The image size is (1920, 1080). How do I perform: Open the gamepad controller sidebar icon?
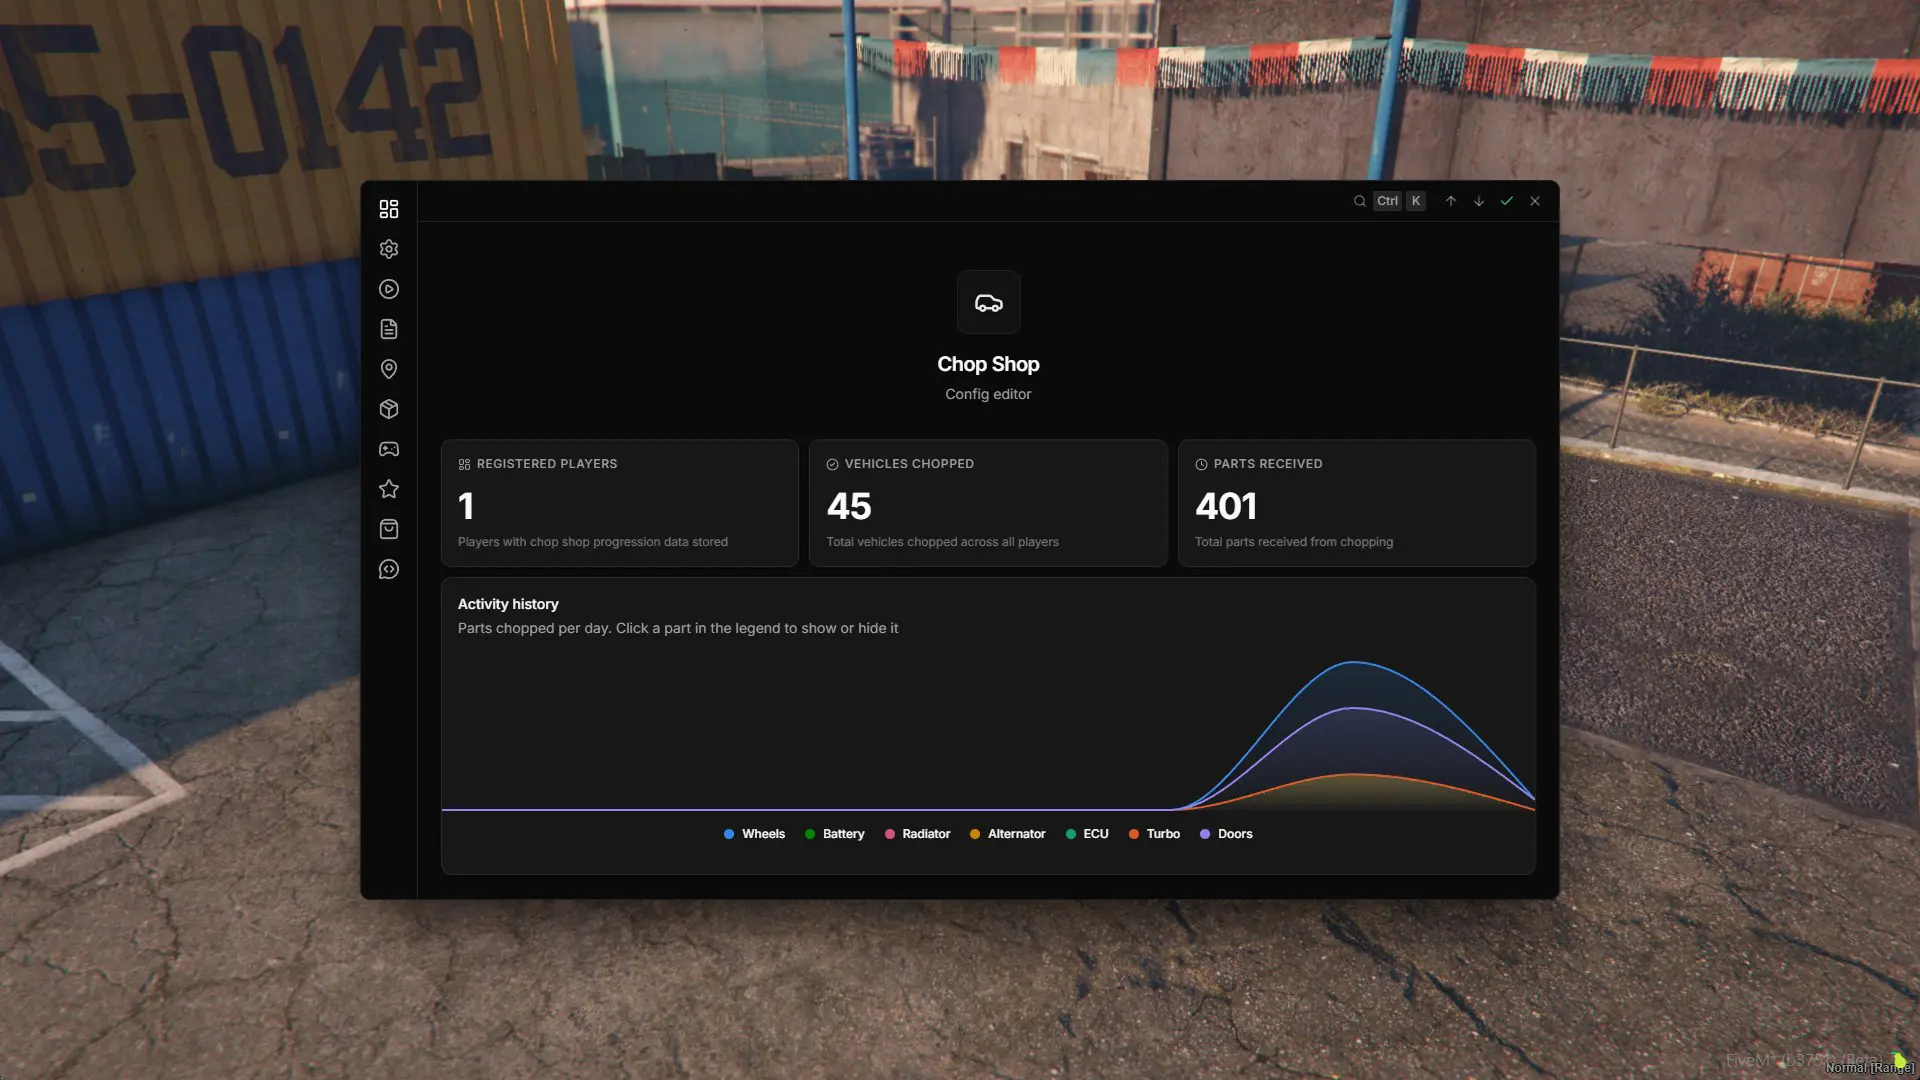pos(389,449)
